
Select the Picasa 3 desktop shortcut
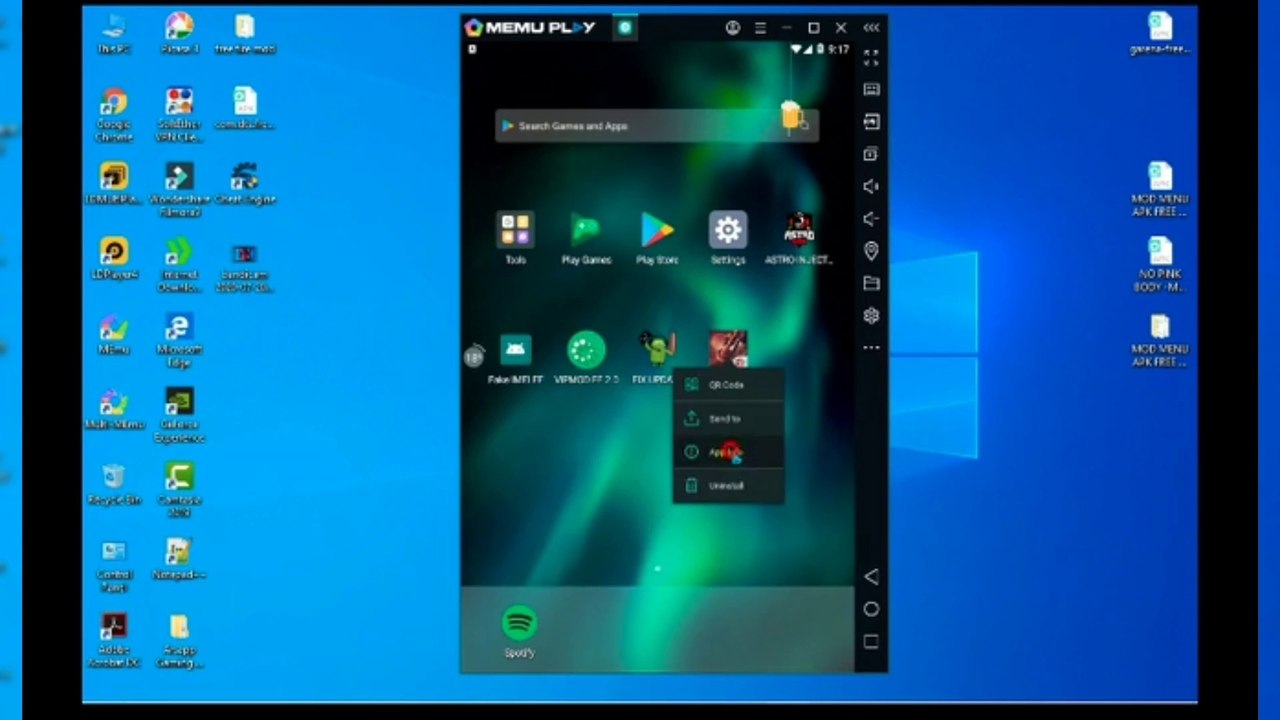pos(180,34)
